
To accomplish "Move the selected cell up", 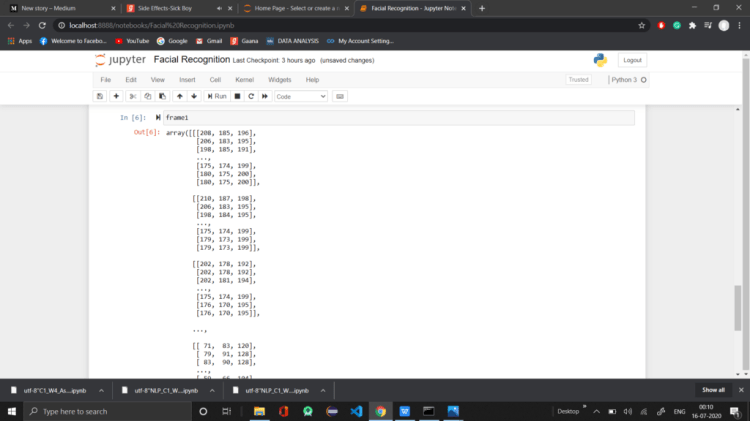I will pyautogui.click(x=179, y=96).
